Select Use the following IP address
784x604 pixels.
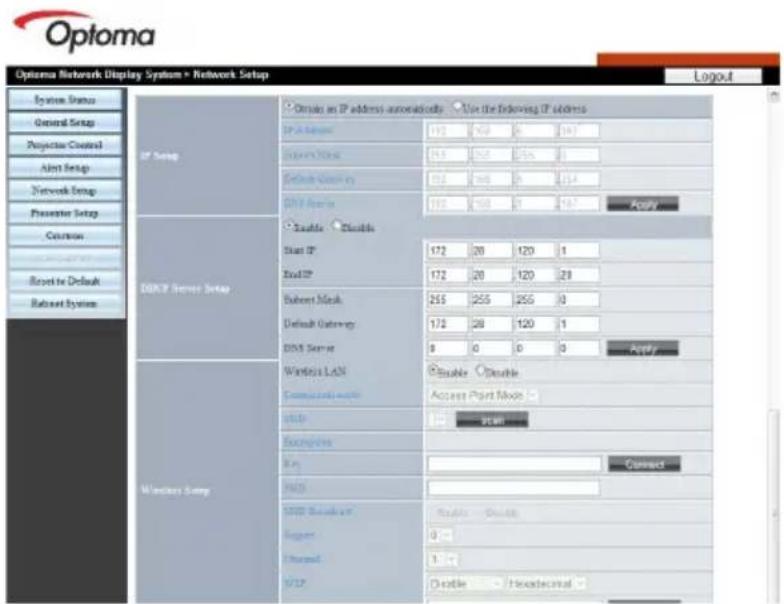[x=457, y=106]
